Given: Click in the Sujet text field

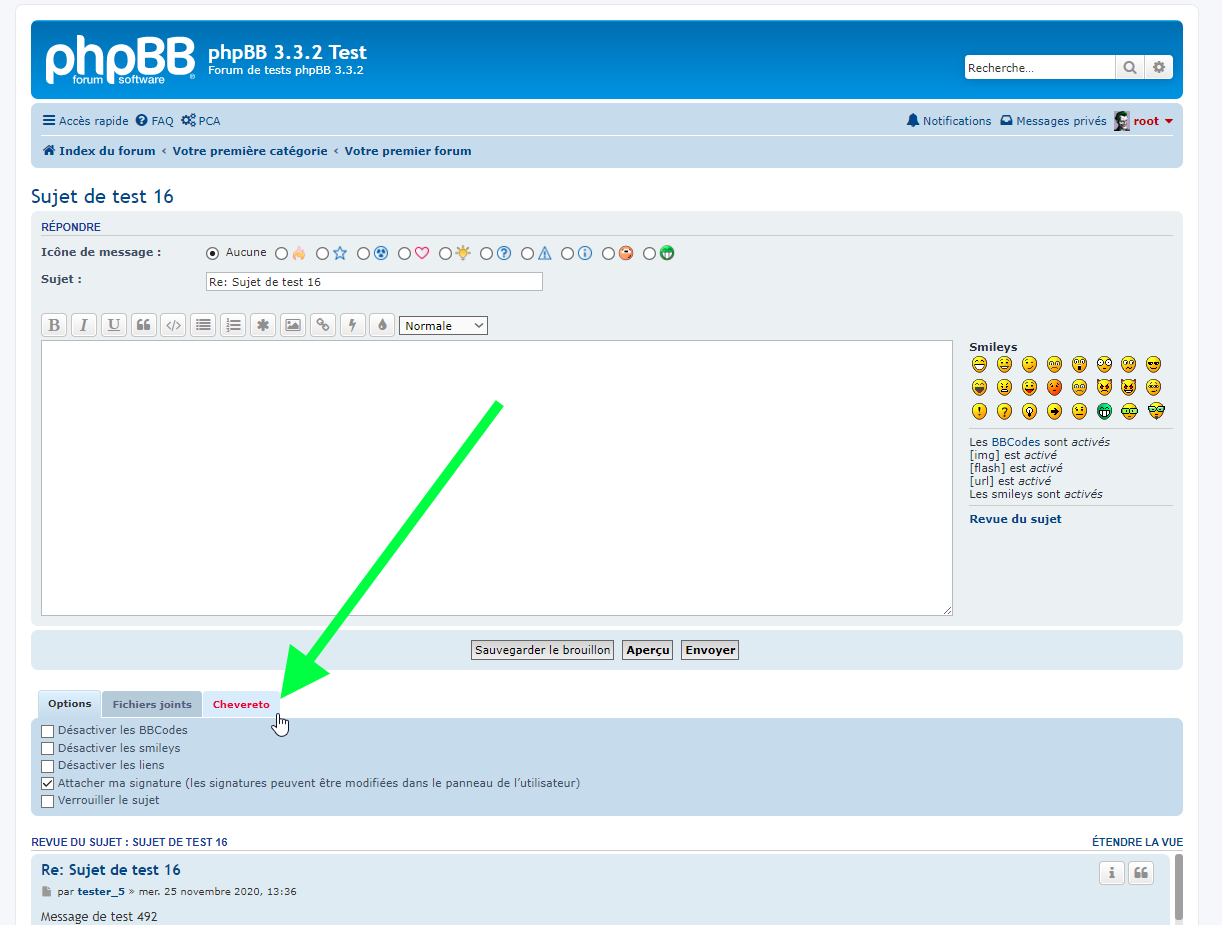Looking at the screenshot, I should pos(373,282).
